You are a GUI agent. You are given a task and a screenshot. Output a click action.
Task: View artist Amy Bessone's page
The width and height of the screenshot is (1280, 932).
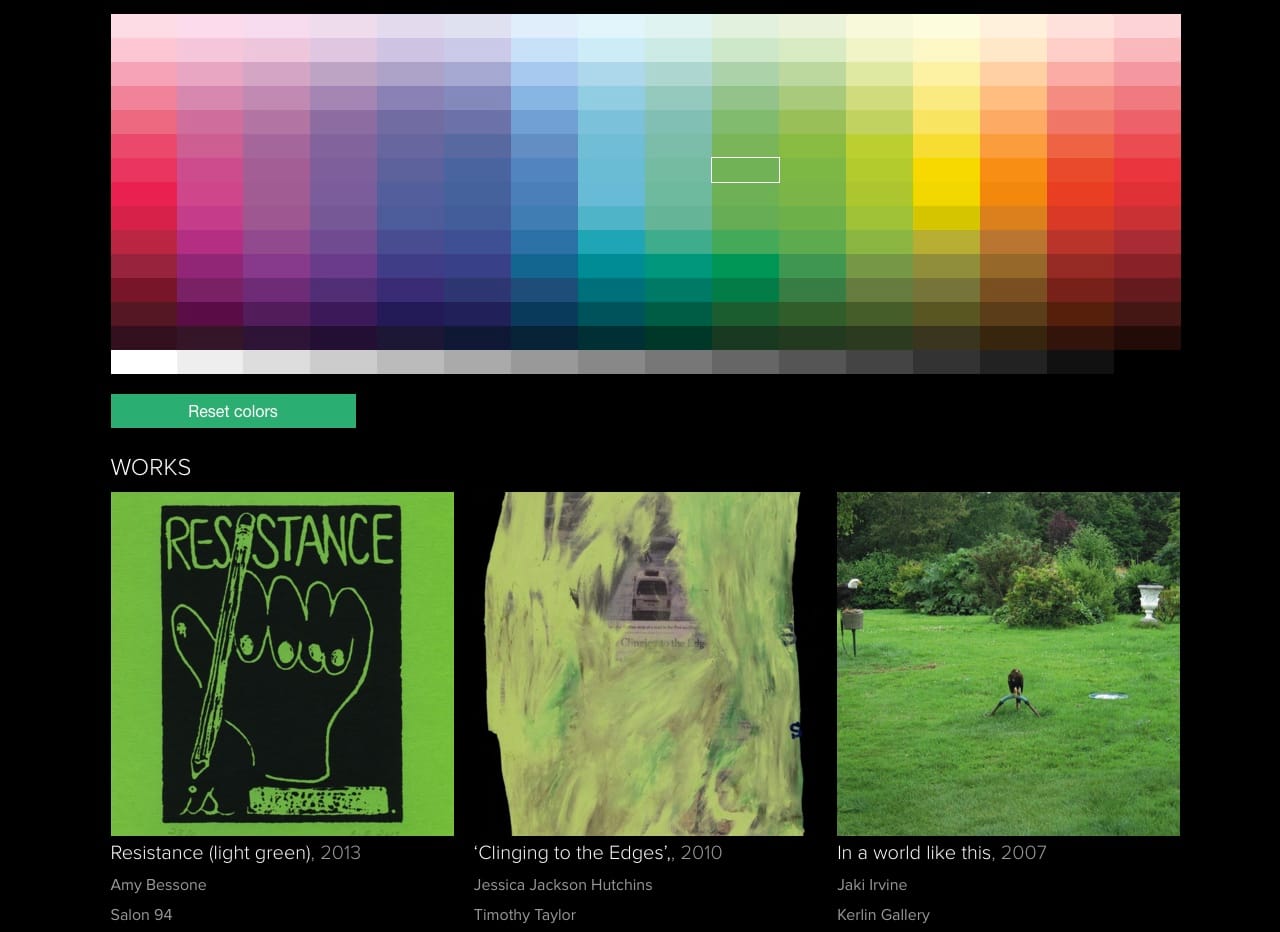(158, 885)
